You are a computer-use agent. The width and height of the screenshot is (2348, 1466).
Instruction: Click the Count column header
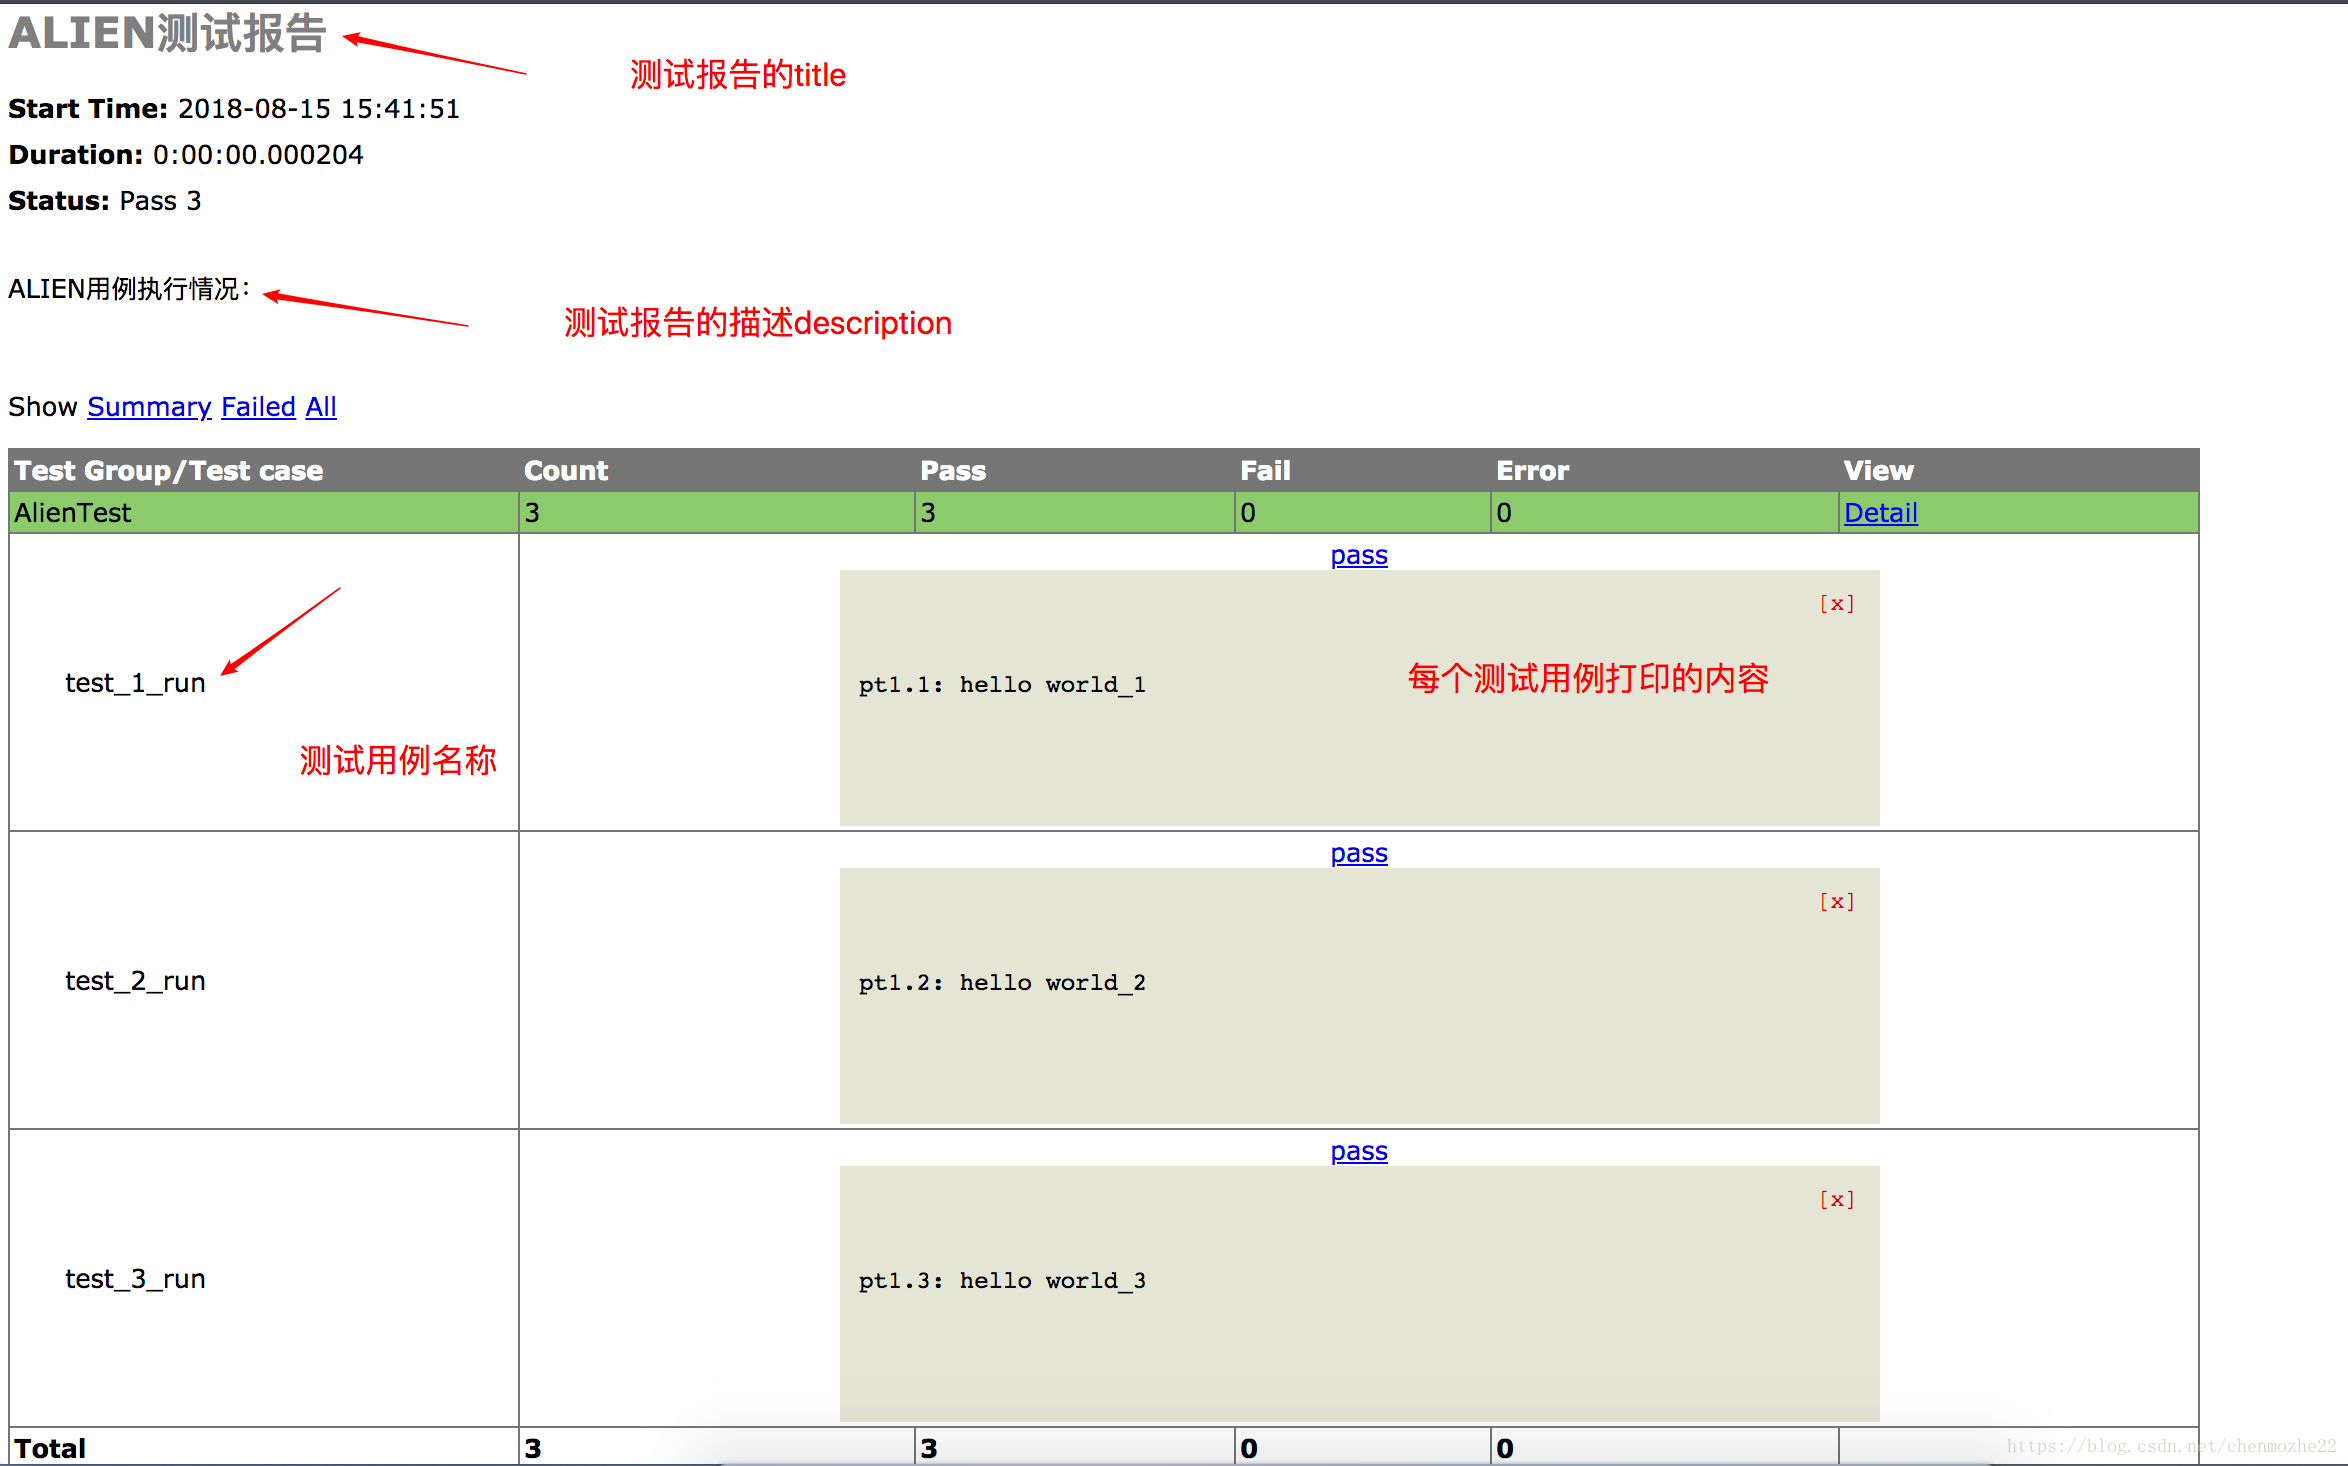pos(566,471)
